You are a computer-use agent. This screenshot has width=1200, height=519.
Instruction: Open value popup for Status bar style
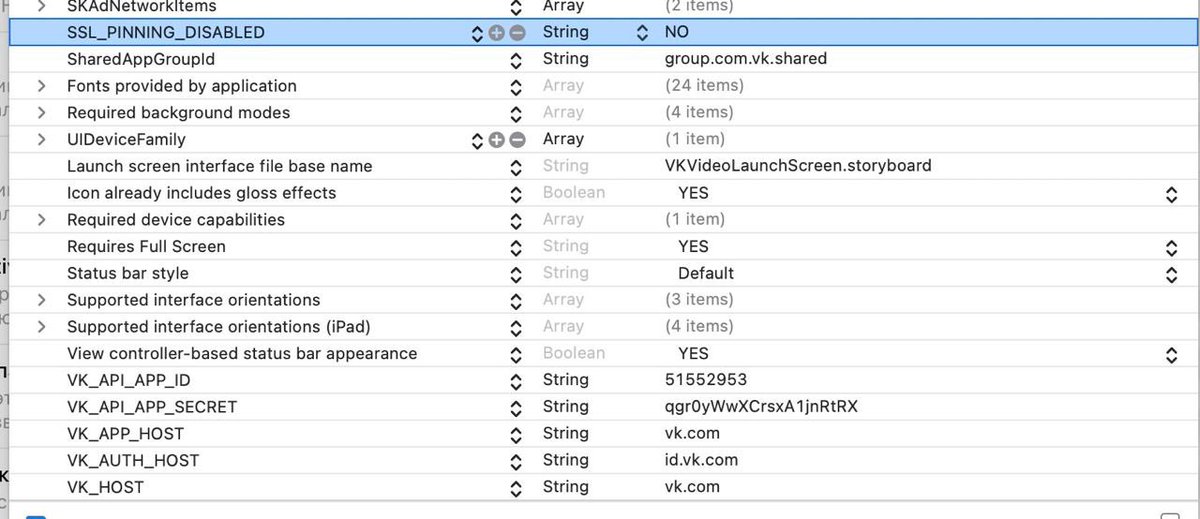(1171, 274)
